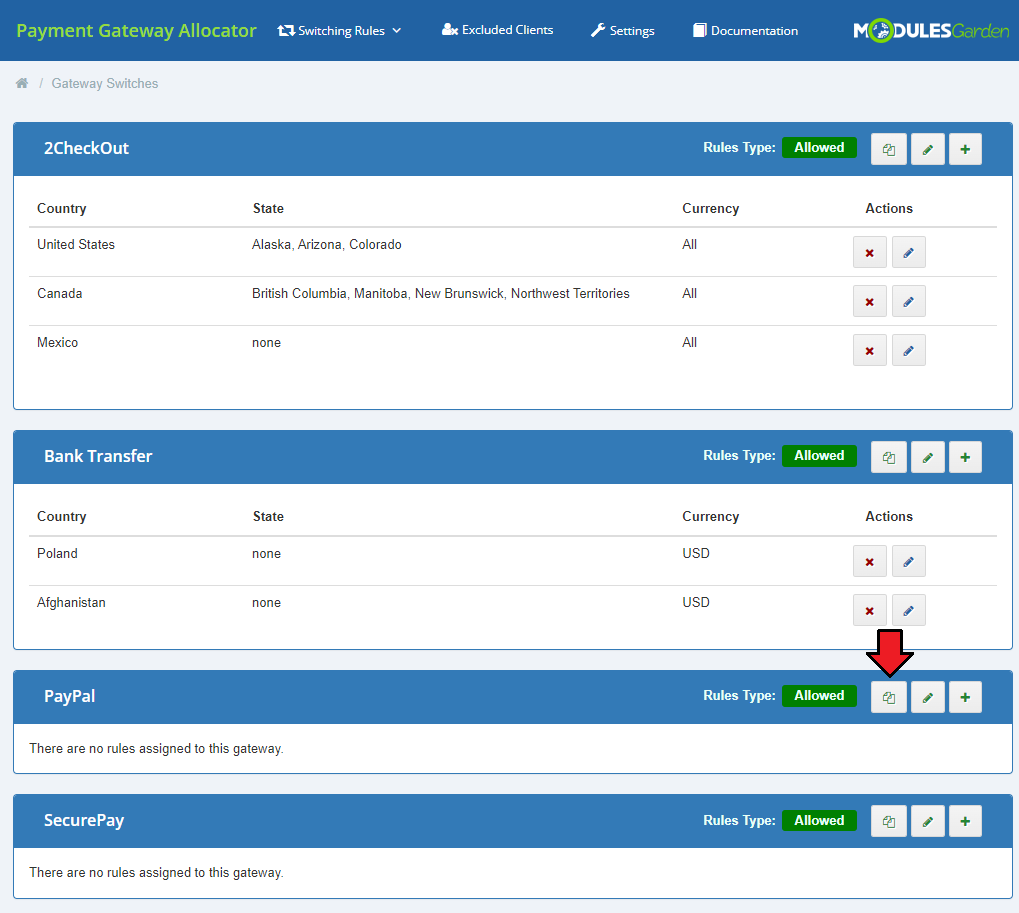Select the Canada country cell
Screen dimensions: 1019x913
click(60, 293)
